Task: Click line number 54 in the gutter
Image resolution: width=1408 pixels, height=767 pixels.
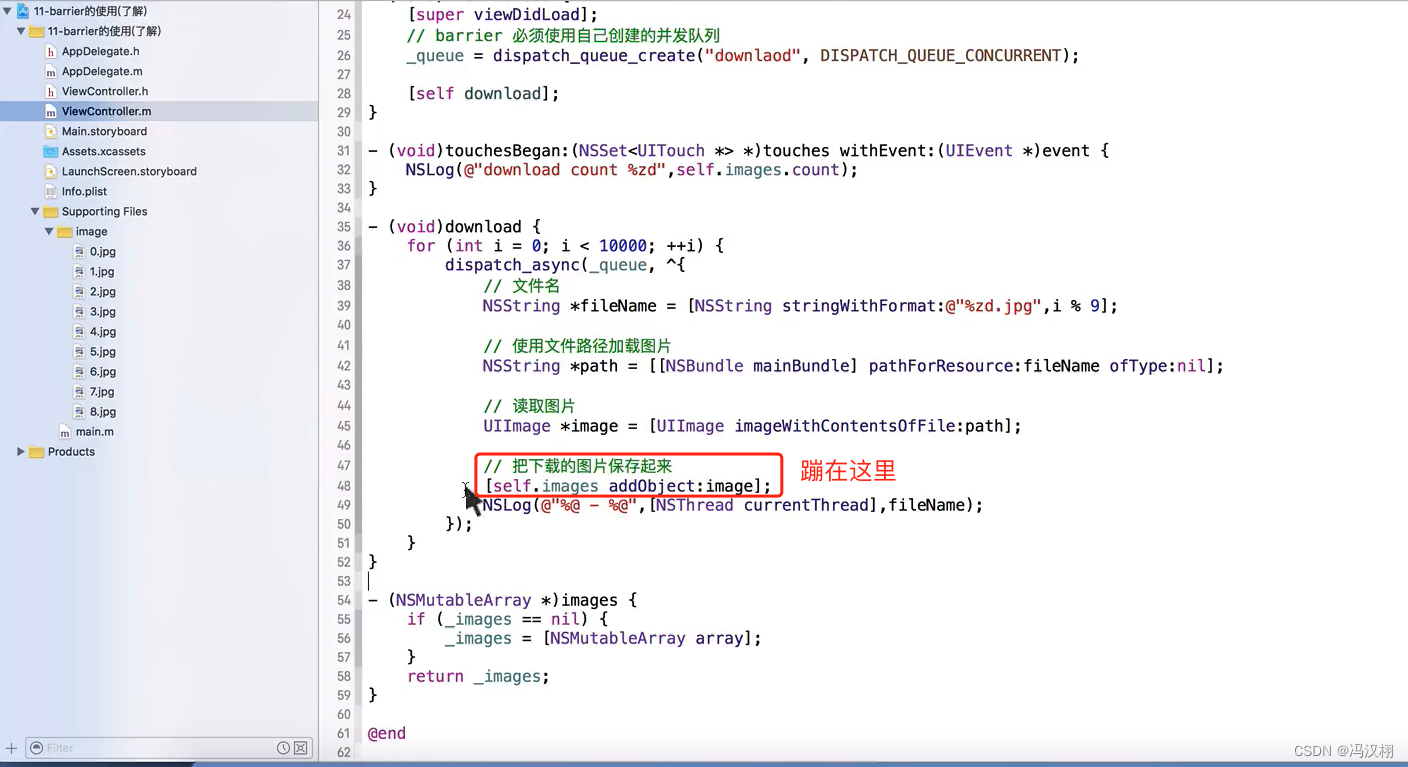Action: 343,600
